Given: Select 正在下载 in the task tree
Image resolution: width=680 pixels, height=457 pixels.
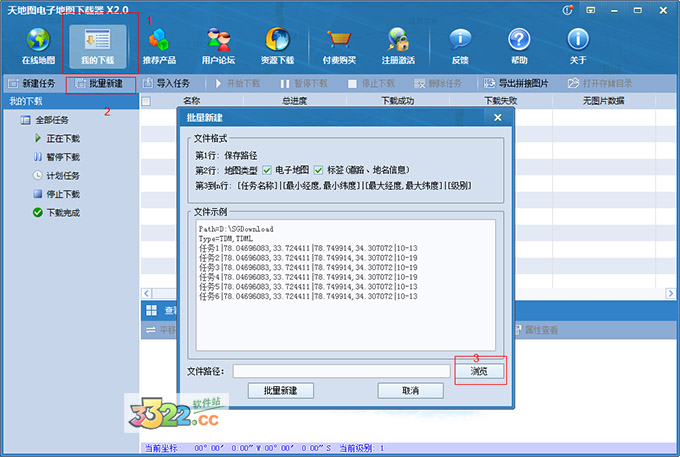Looking at the screenshot, I should (57, 138).
